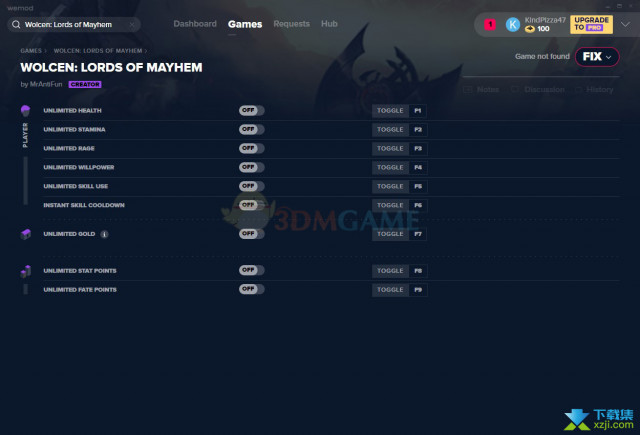Click the stats category icon
This screenshot has height=435, width=640.
tap(25, 271)
